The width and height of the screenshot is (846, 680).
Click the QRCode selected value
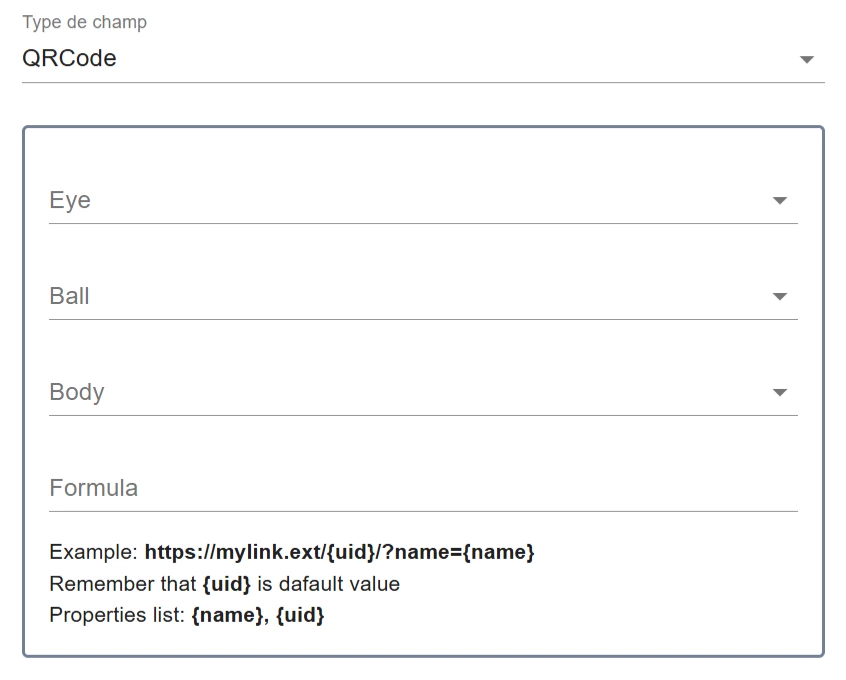(69, 58)
